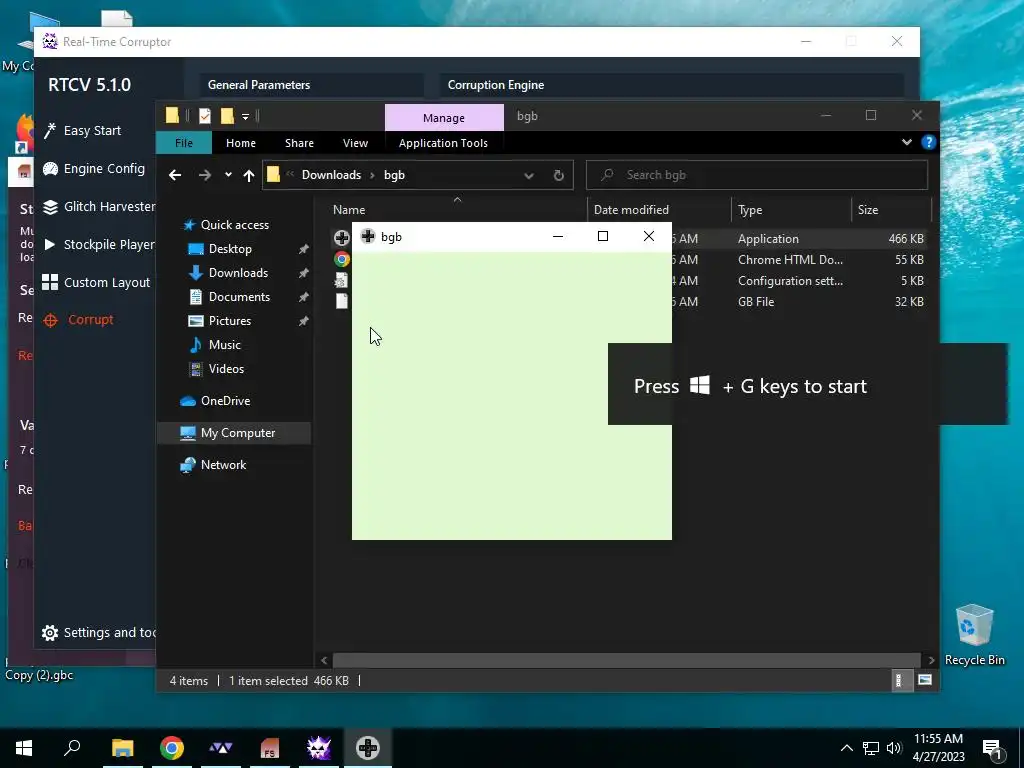
Task: Refresh the bgb folder view
Action: point(558,175)
